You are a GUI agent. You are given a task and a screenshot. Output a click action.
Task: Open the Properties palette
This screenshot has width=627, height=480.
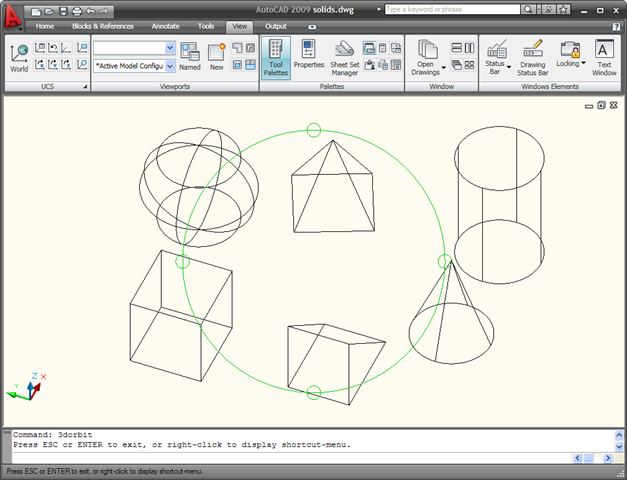[309, 56]
